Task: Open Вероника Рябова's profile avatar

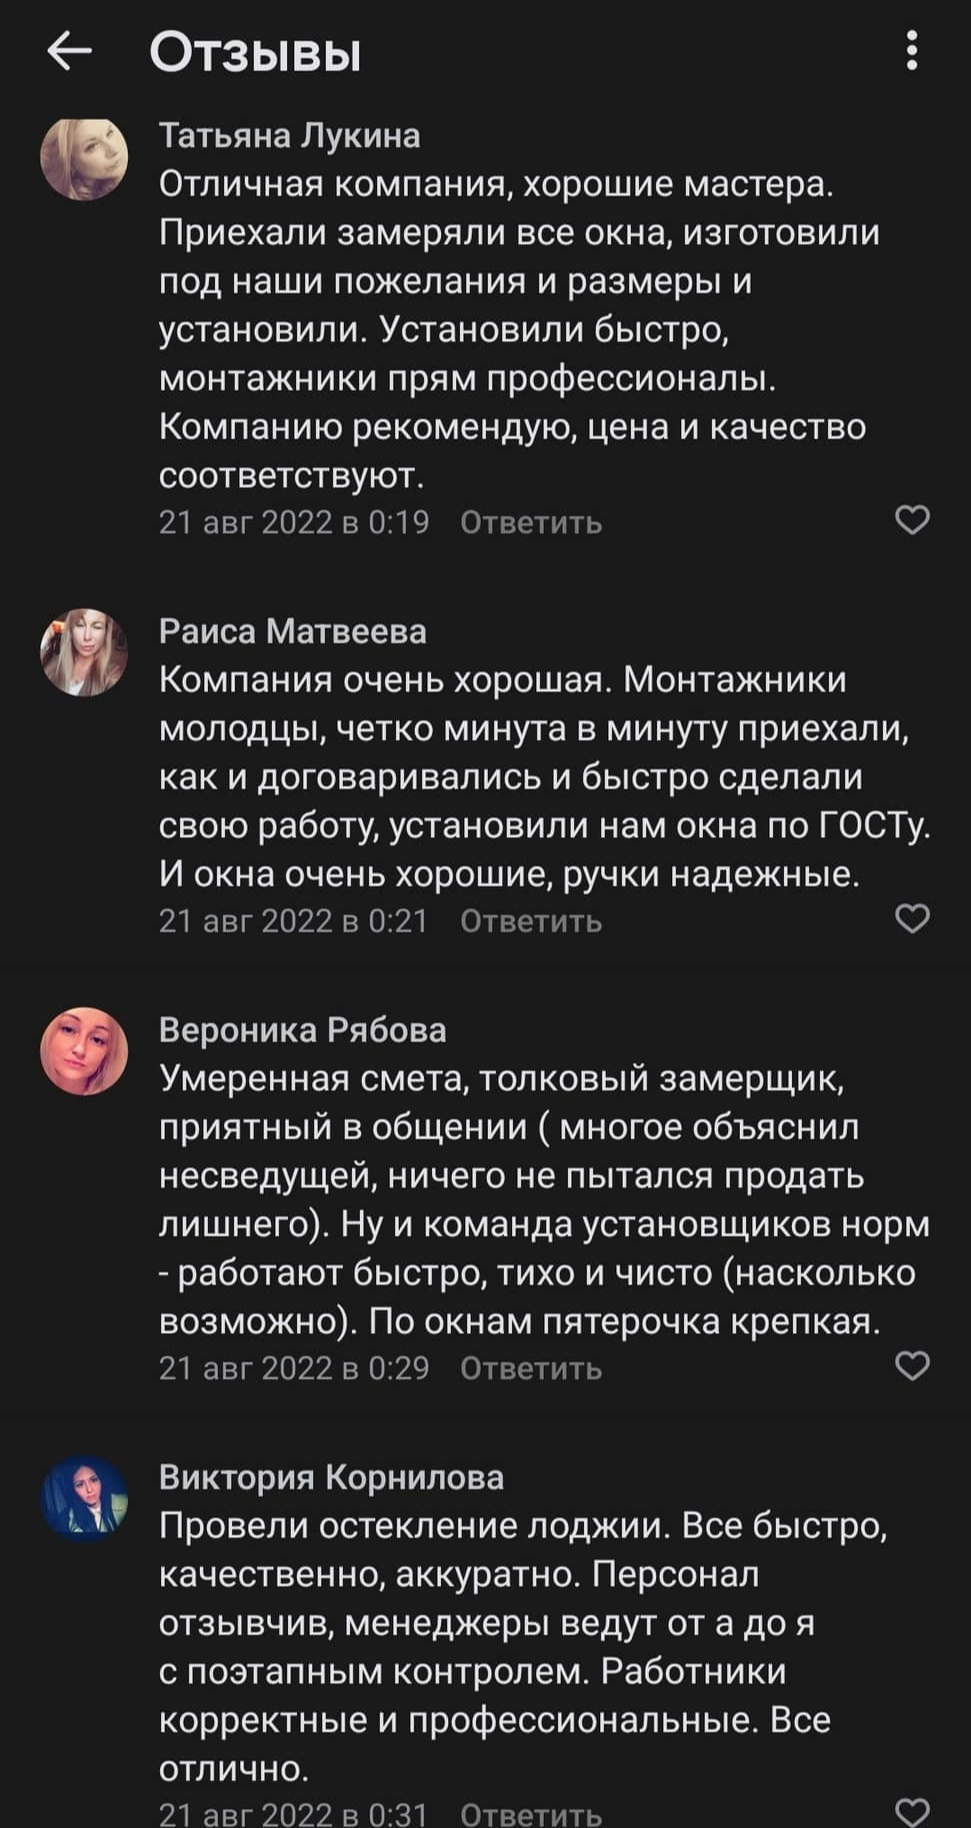Action: point(84,1051)
